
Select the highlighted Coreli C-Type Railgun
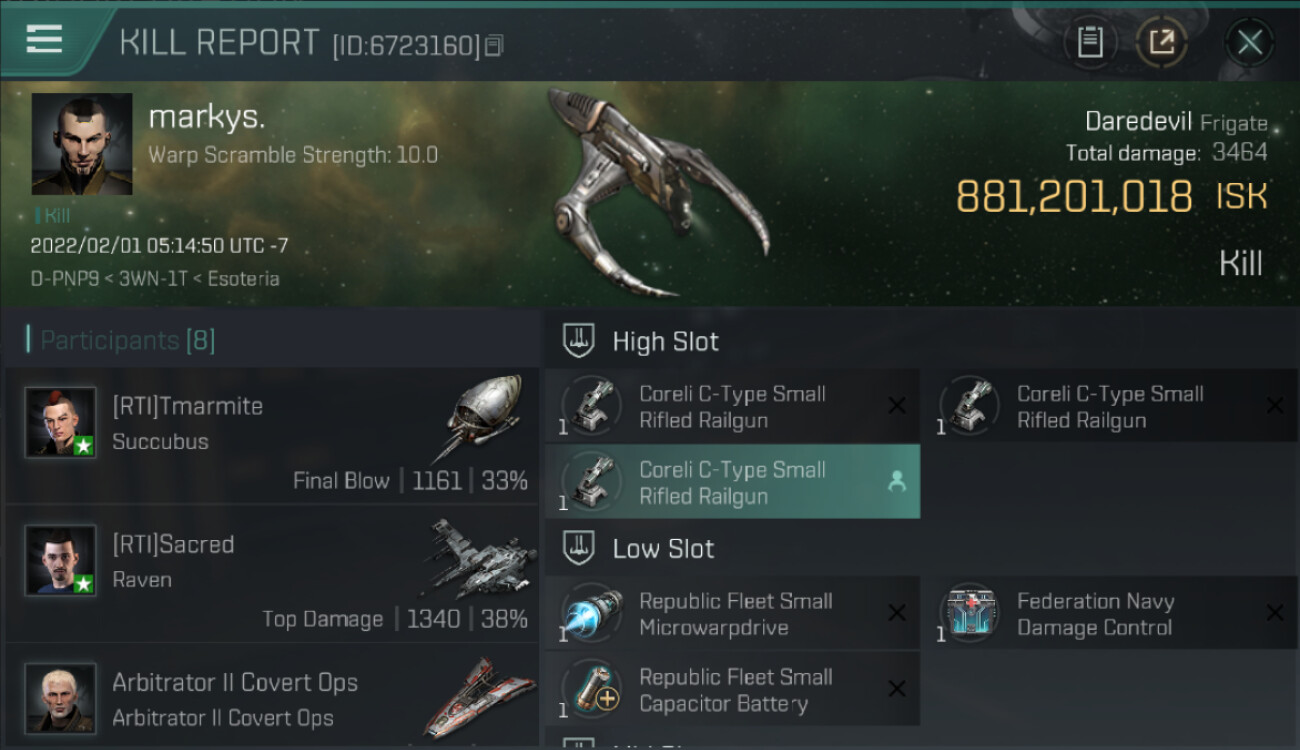pyautogui.click(x=732, y=482)
